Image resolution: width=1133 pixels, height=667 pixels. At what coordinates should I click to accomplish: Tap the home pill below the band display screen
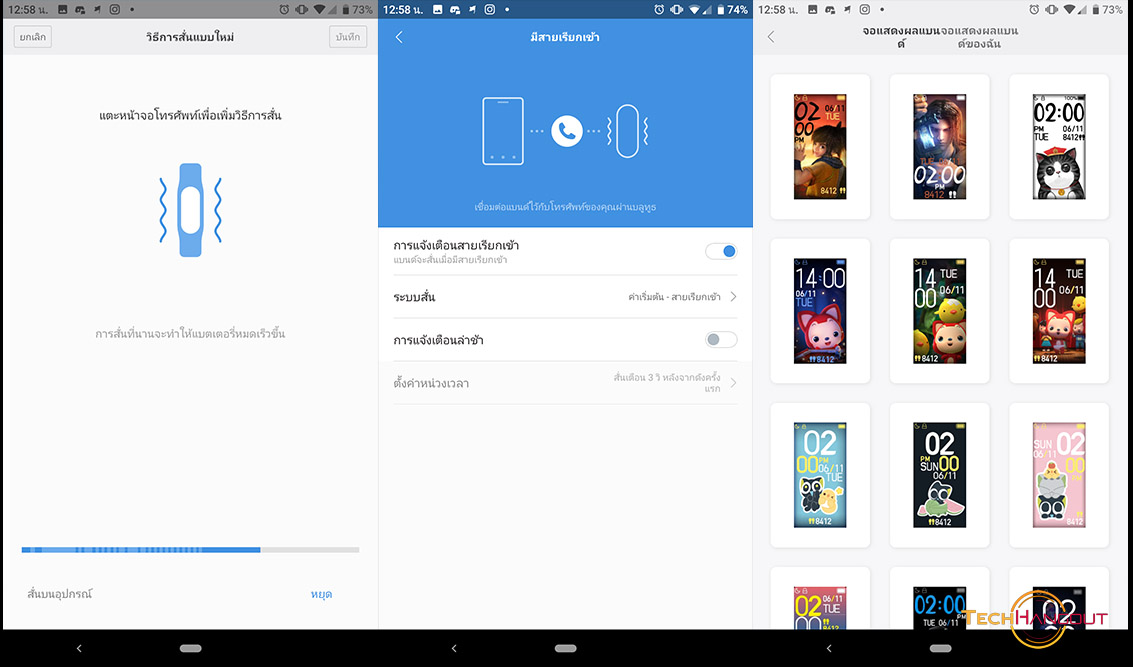pyautogui.click(x=940, y=648)
